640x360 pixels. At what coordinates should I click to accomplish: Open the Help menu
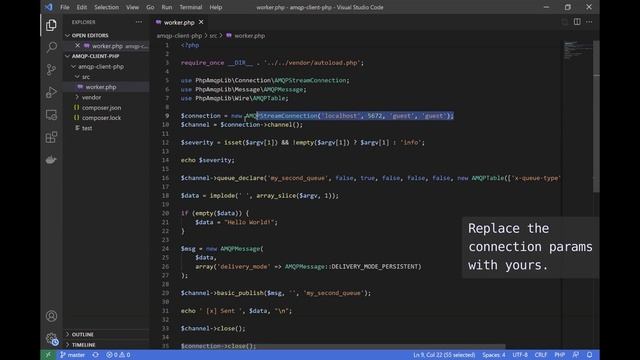216,7
